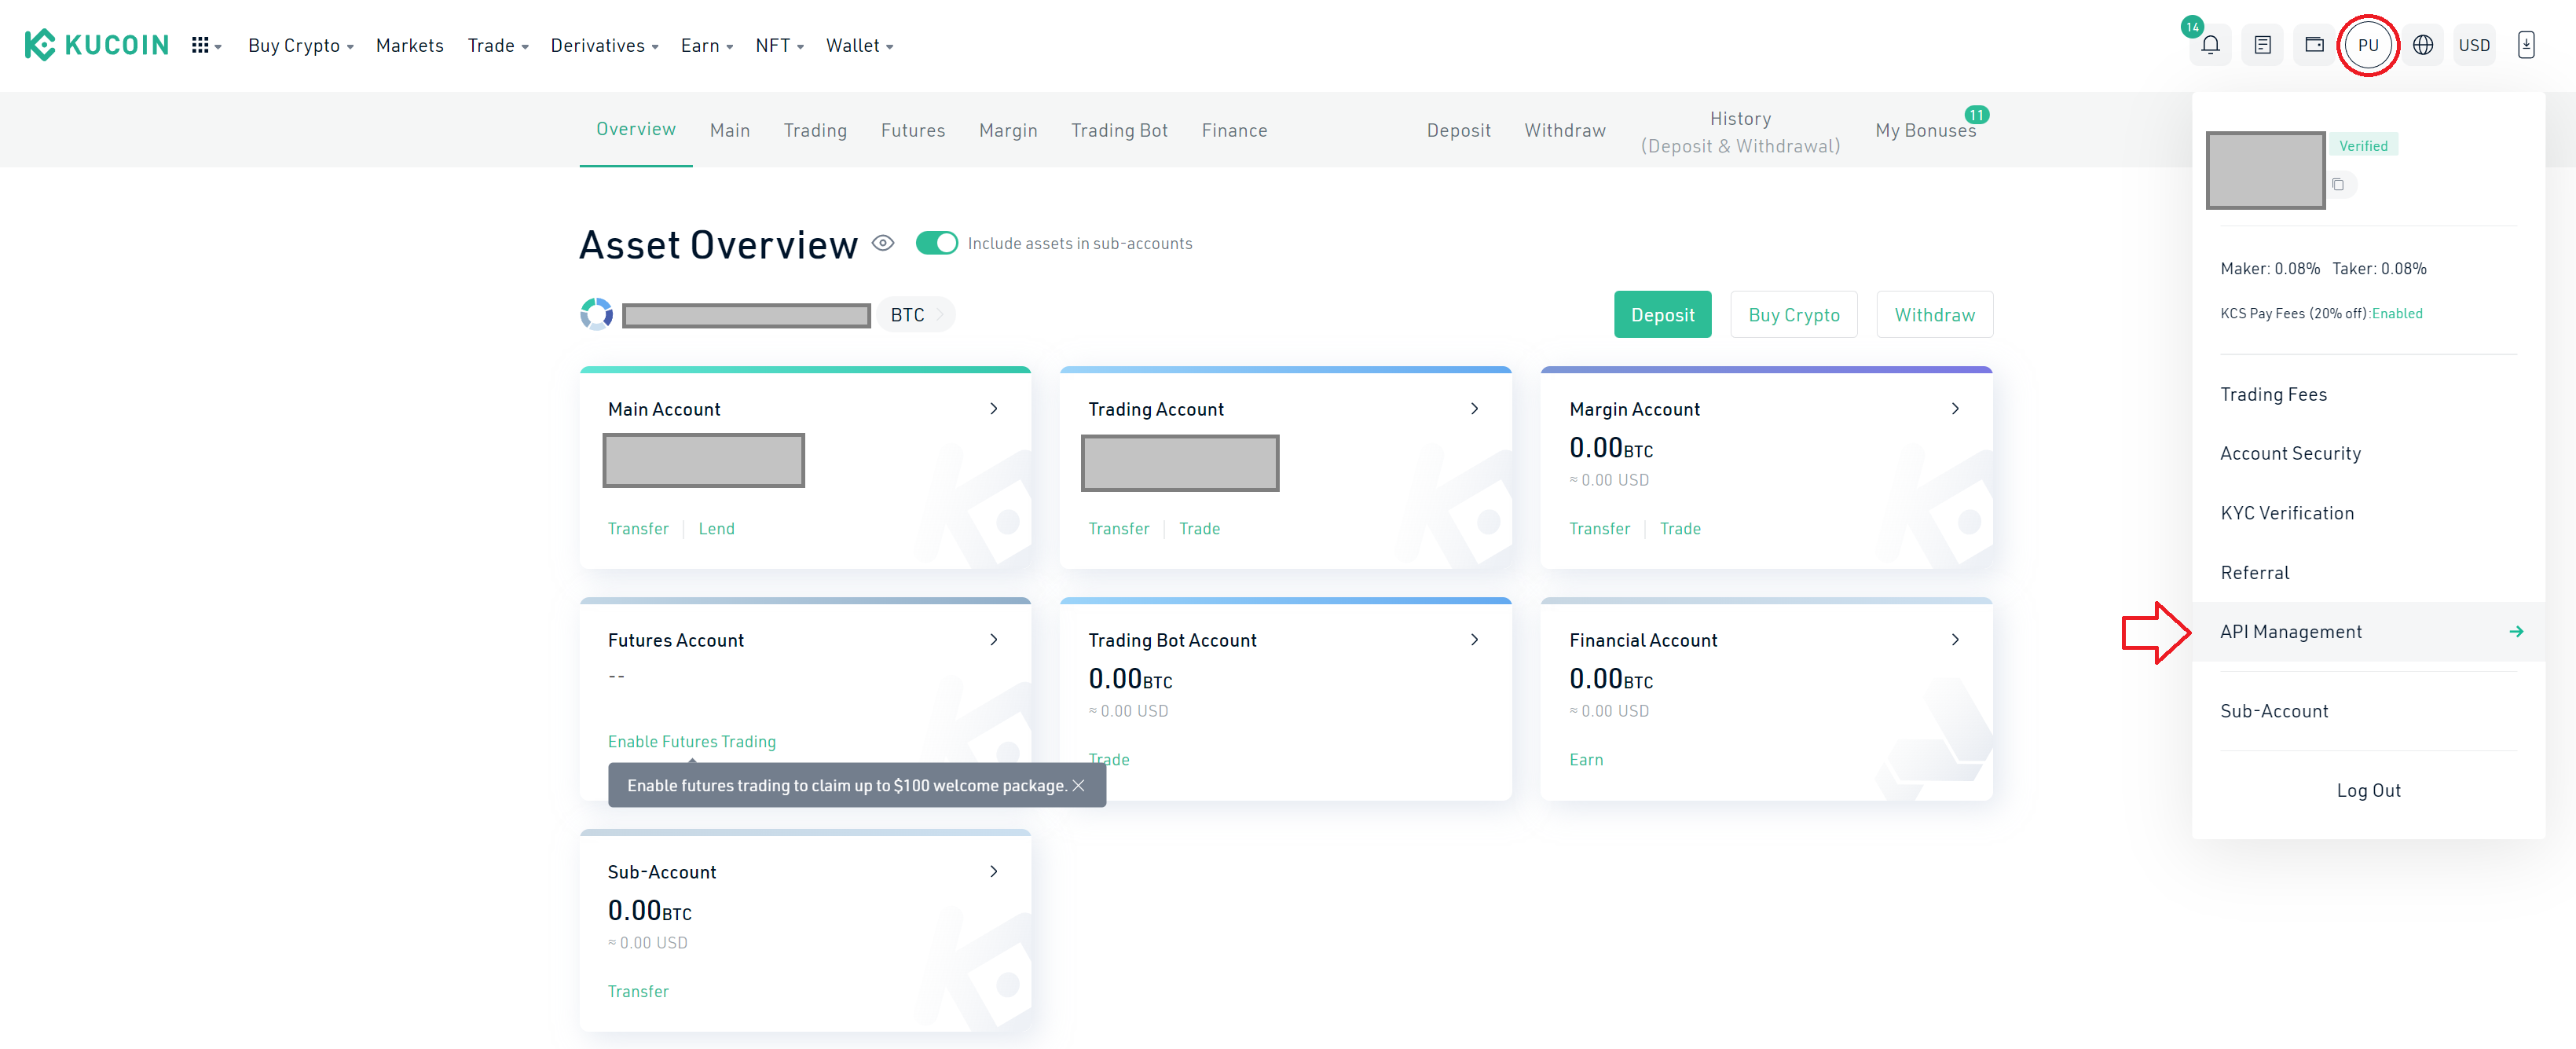Click Transfer in Main Account card
The height and width of the screenshot is (1049, 2576).
tap(638, 528)
